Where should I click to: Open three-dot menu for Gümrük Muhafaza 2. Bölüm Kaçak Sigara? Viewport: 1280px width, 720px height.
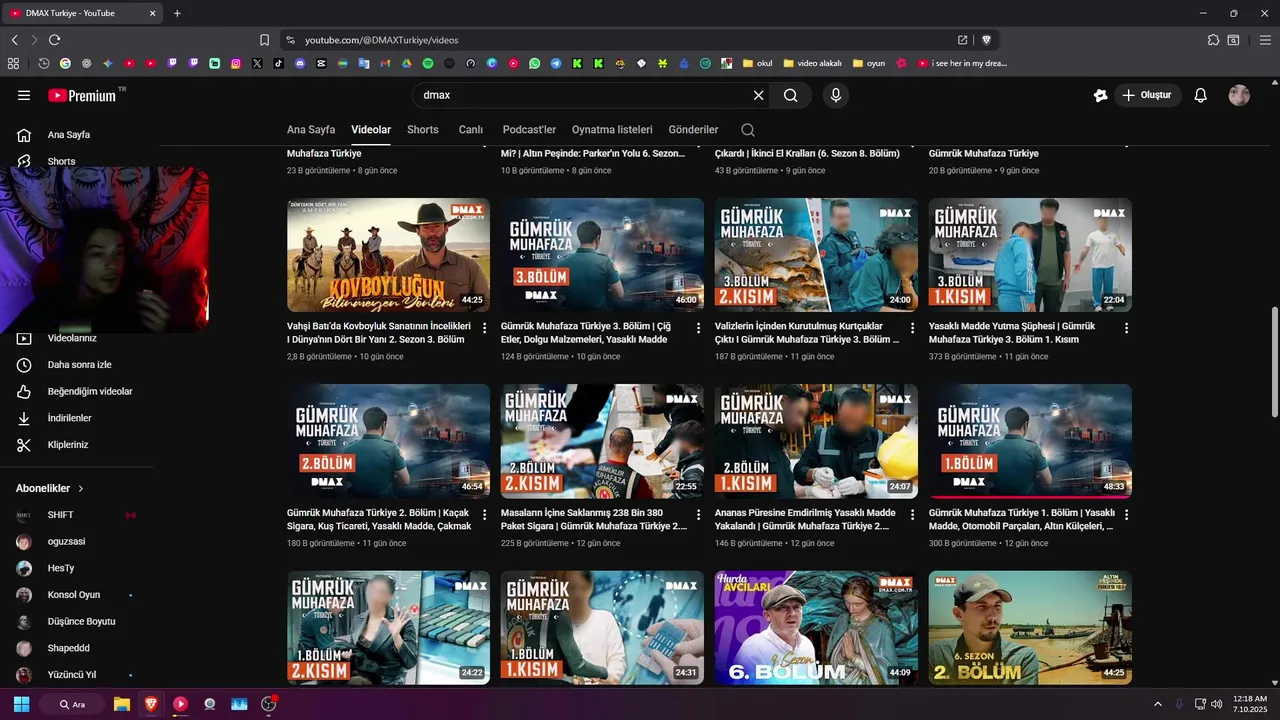(x=485, y=515)
